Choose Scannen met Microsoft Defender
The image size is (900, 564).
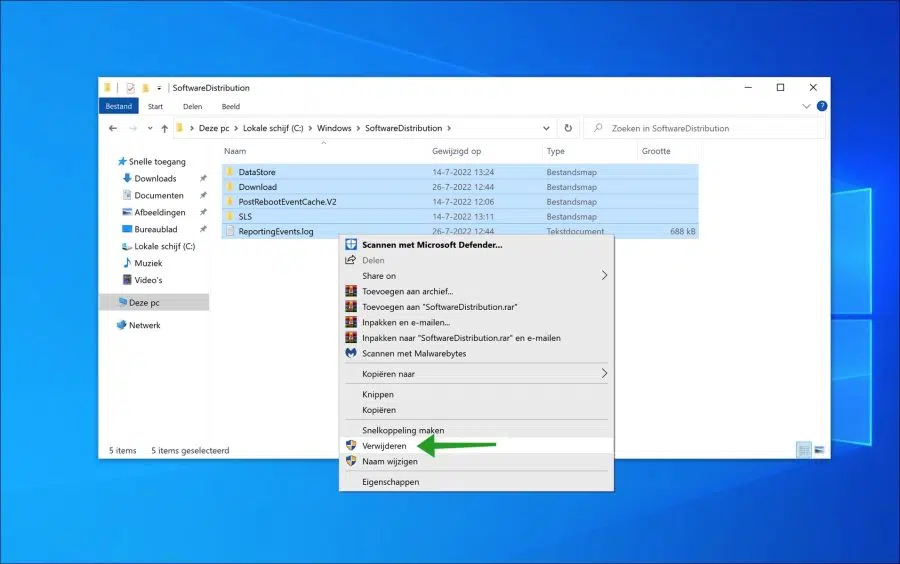point(476,244)
